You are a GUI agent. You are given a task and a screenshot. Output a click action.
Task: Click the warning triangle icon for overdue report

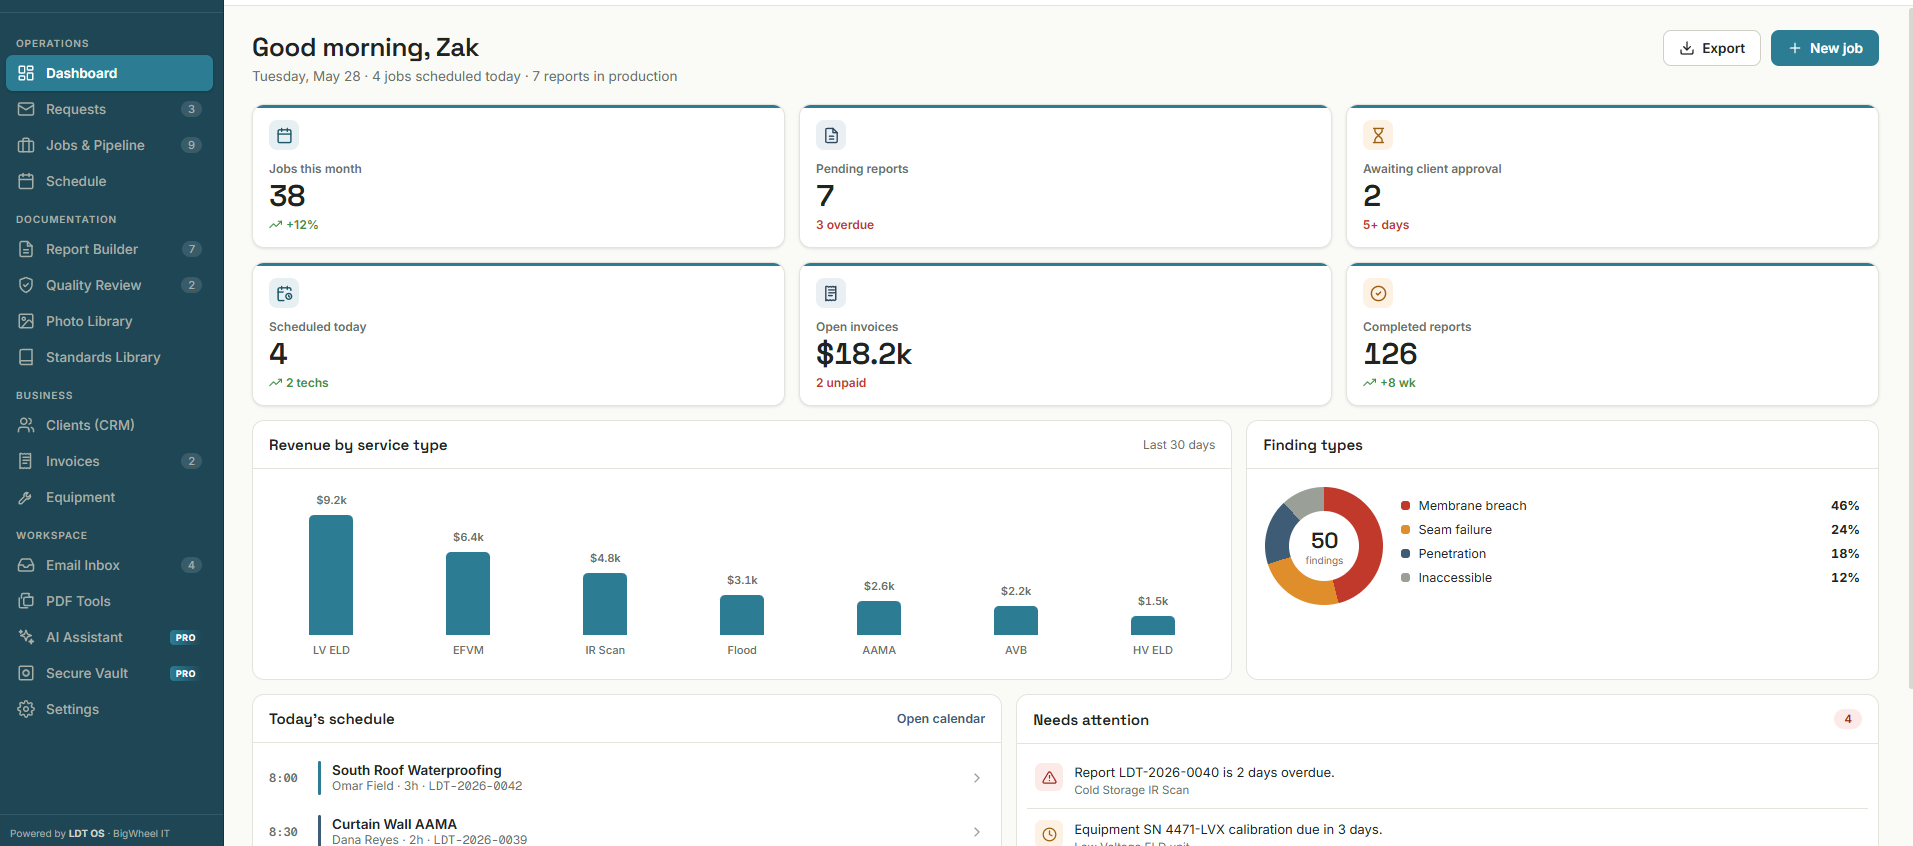[1049, 777]
